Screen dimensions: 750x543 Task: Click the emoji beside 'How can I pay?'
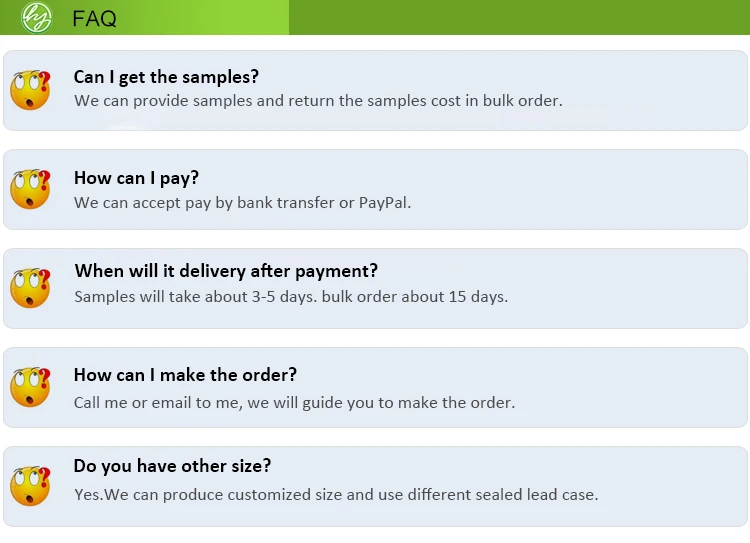click(30, 189)
